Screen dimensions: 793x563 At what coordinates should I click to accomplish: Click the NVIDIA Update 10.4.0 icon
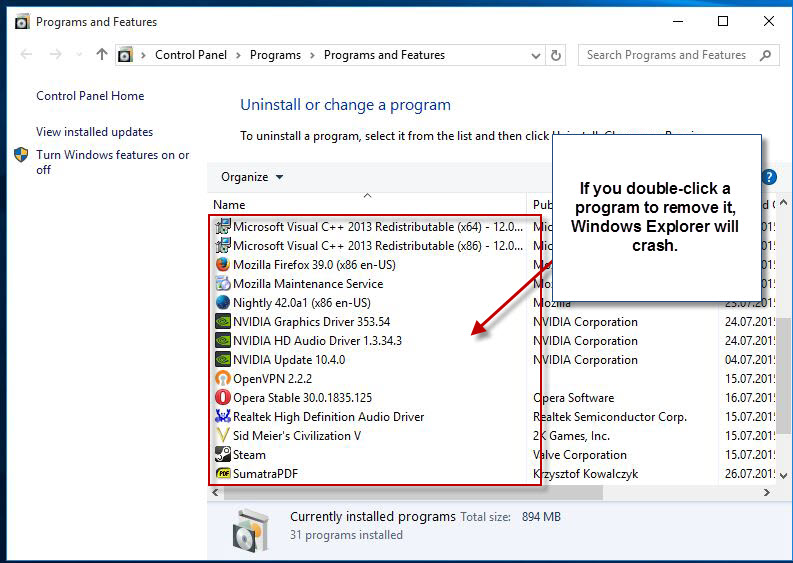[223, 360]
